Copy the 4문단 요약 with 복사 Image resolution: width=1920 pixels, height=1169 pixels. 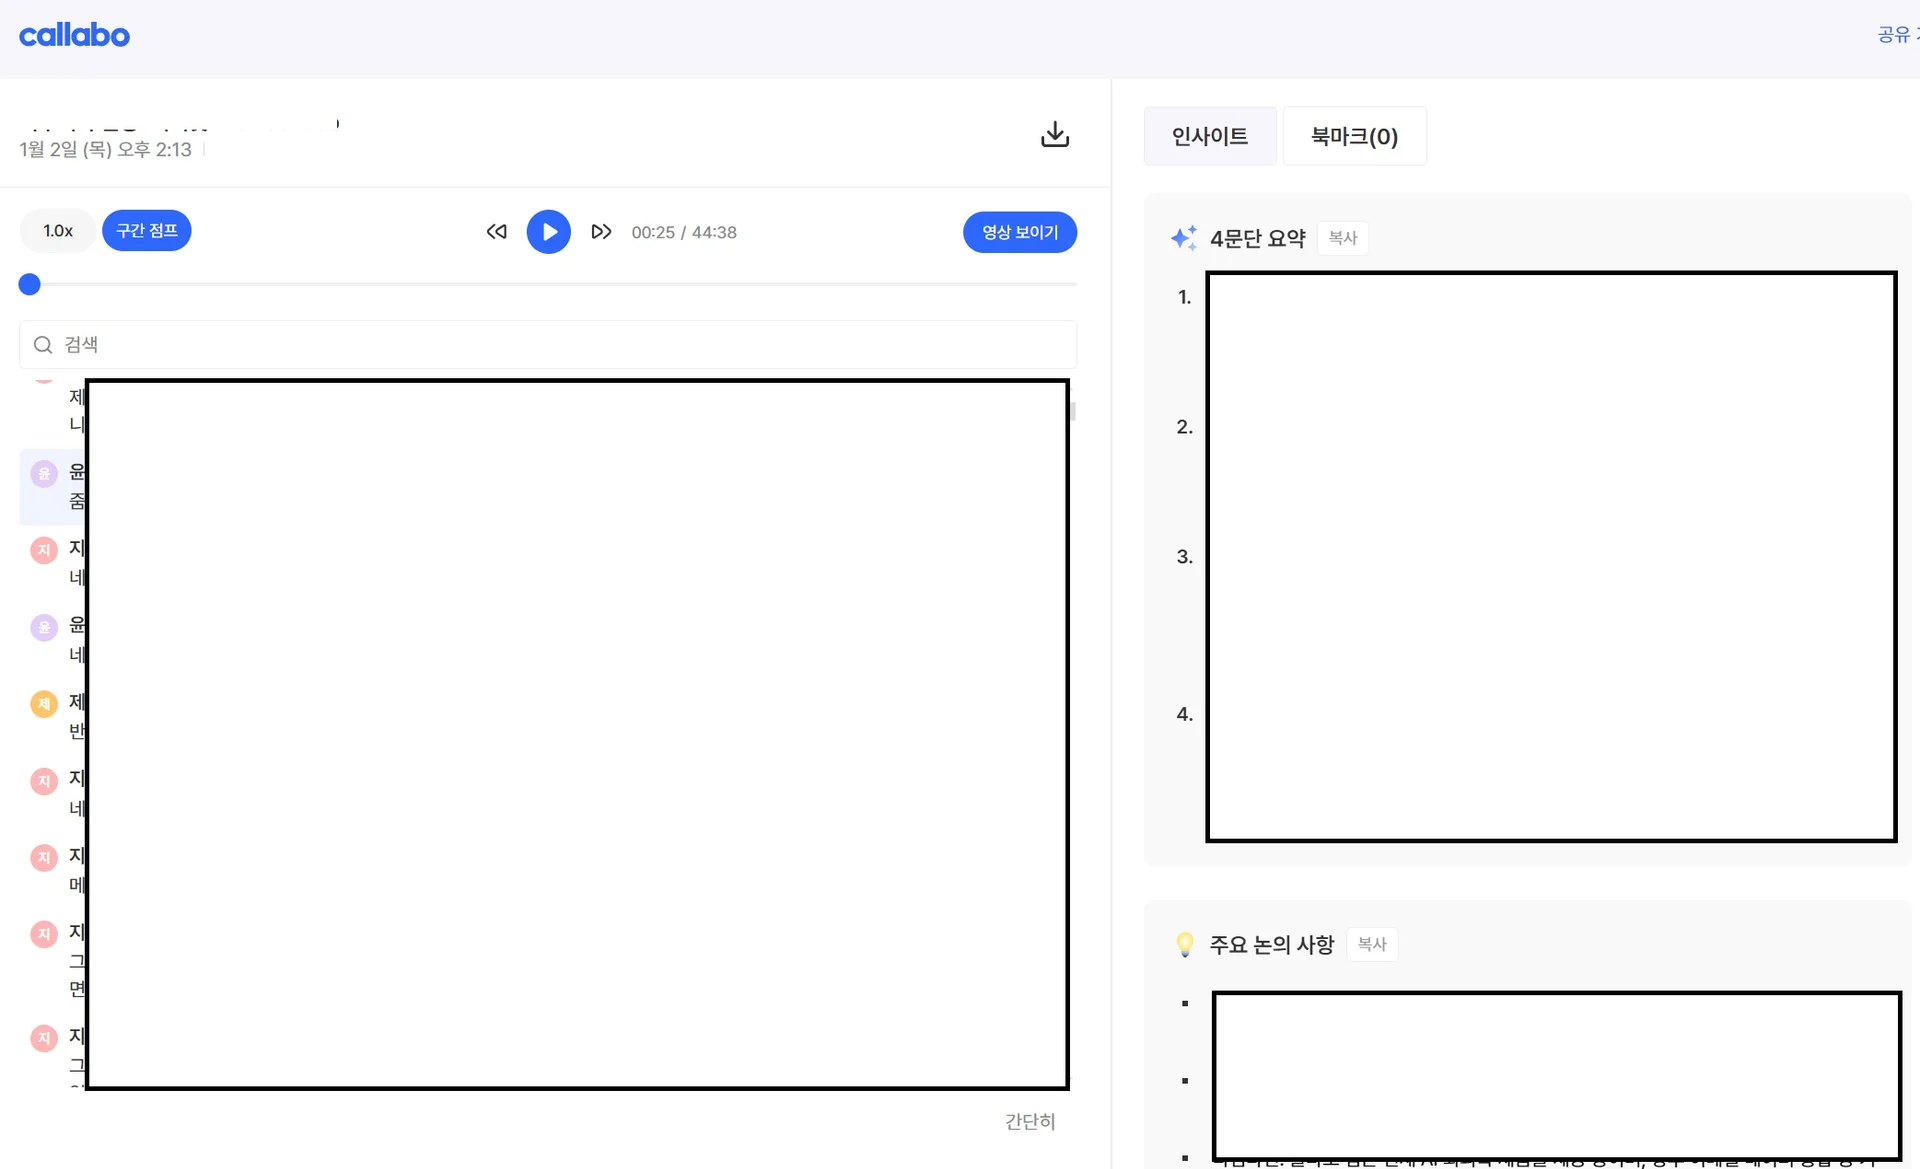tap(1342, 238)
